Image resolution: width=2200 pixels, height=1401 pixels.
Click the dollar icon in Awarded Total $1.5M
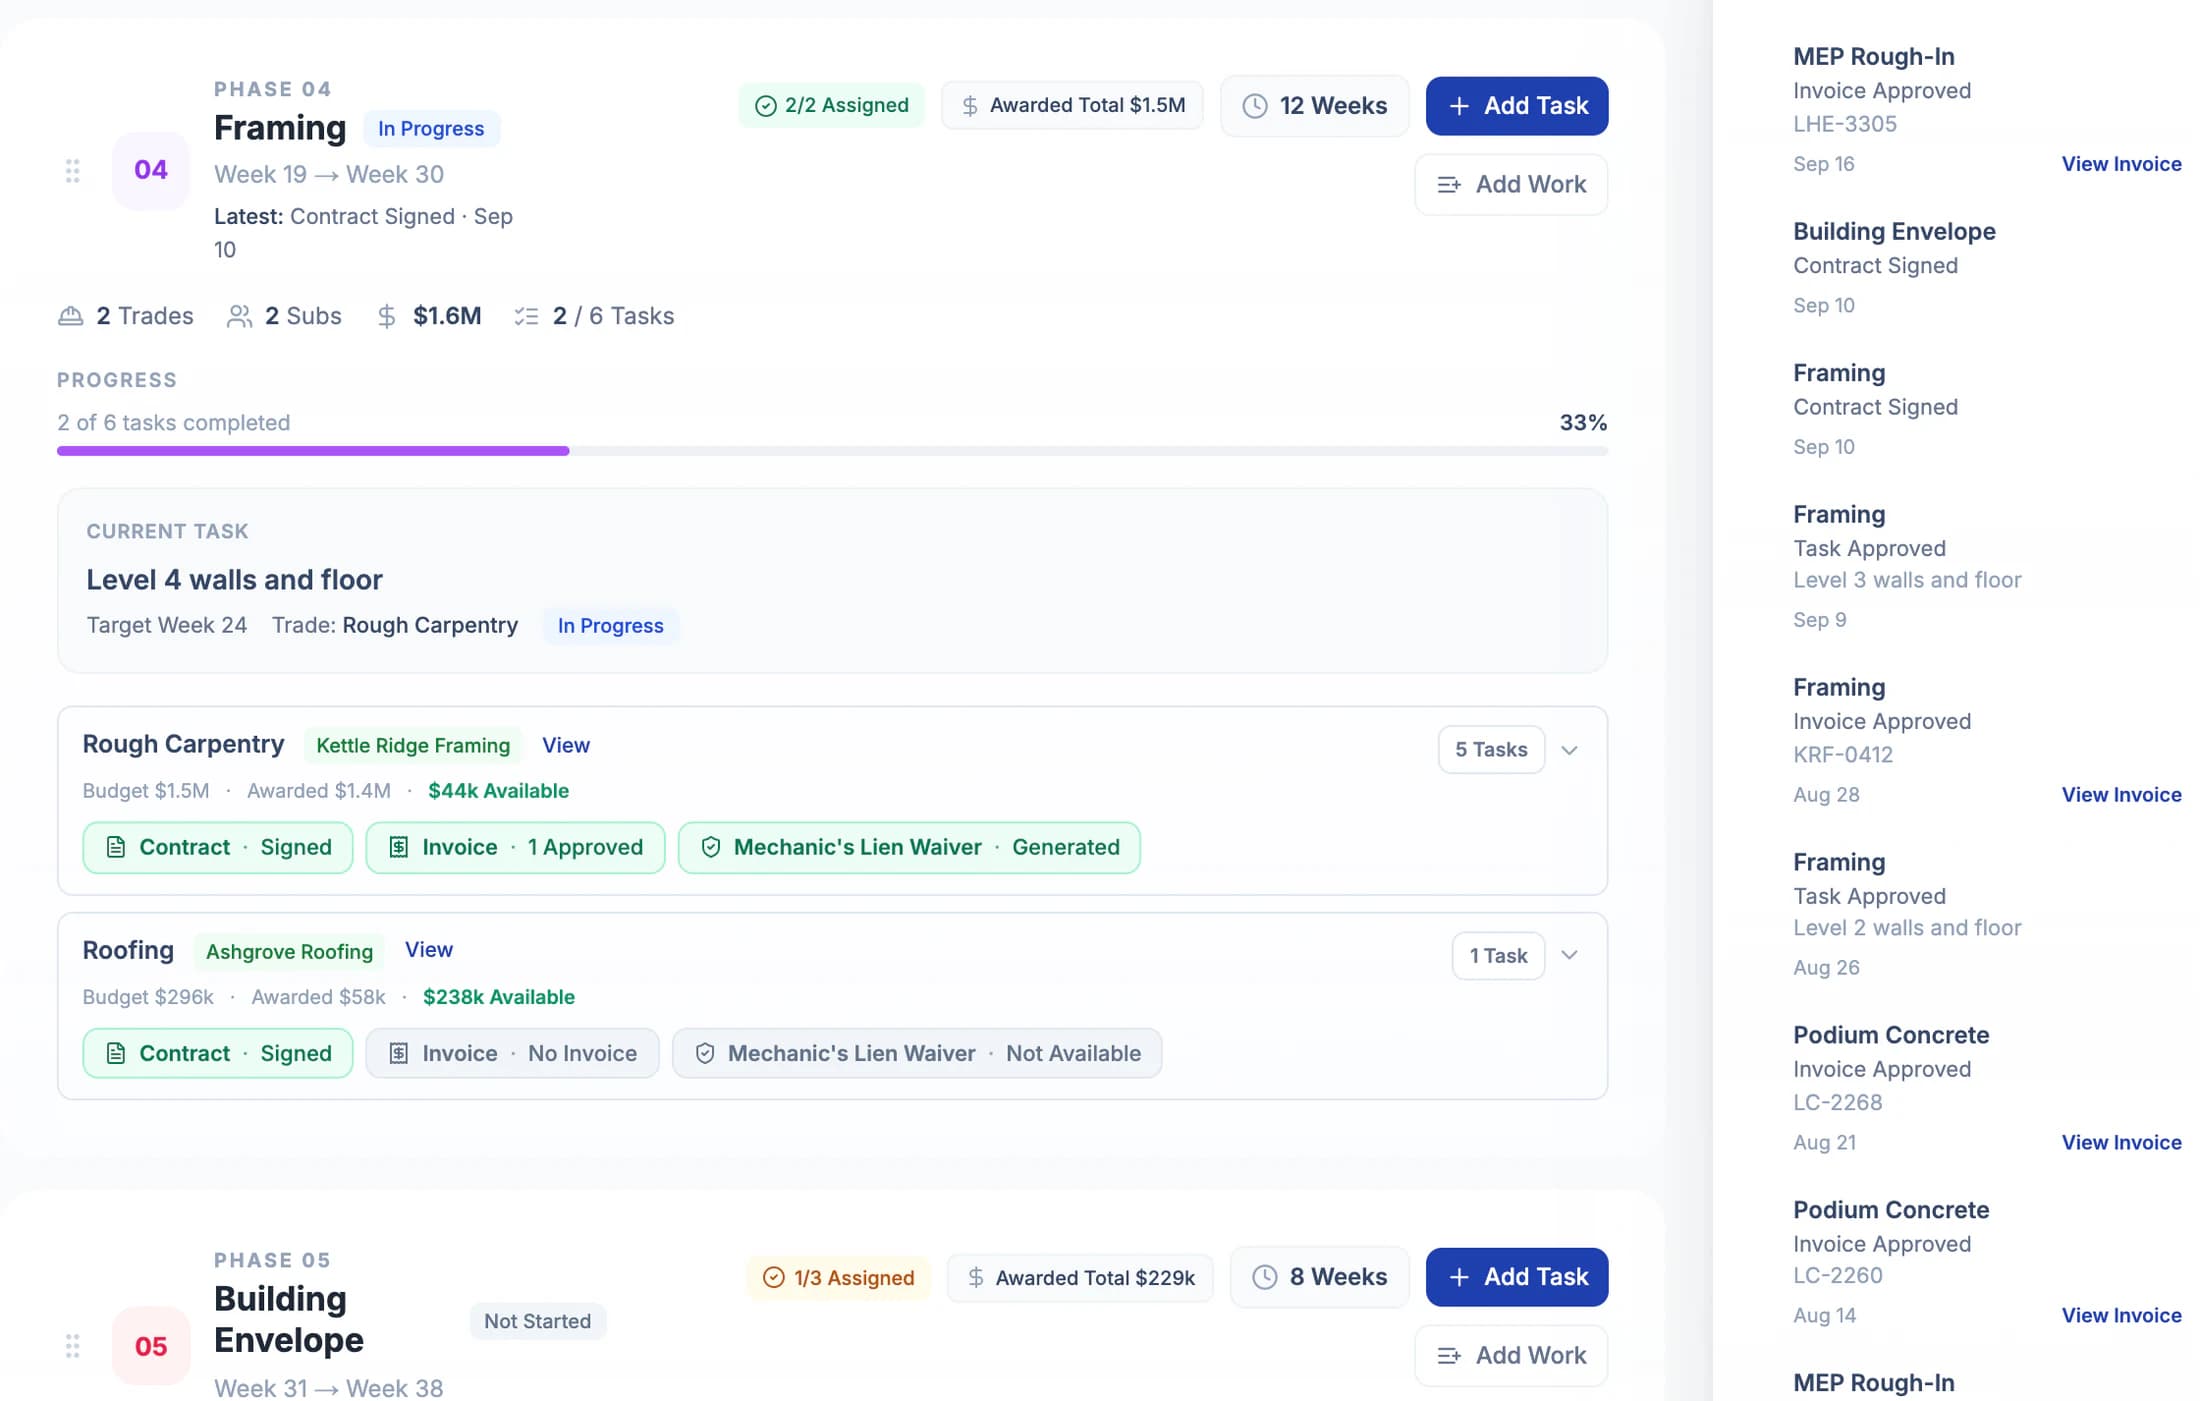click(x=969, y=106)
